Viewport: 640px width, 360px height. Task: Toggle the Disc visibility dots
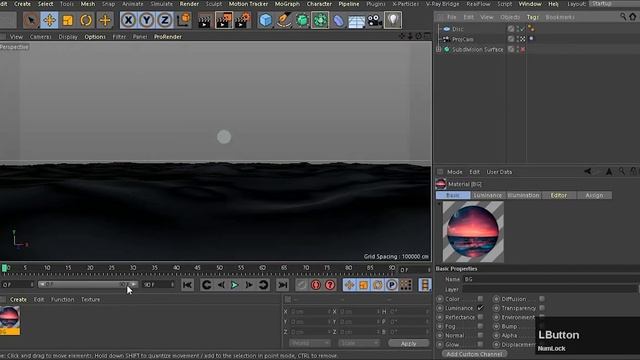click(x=518, y=29)
